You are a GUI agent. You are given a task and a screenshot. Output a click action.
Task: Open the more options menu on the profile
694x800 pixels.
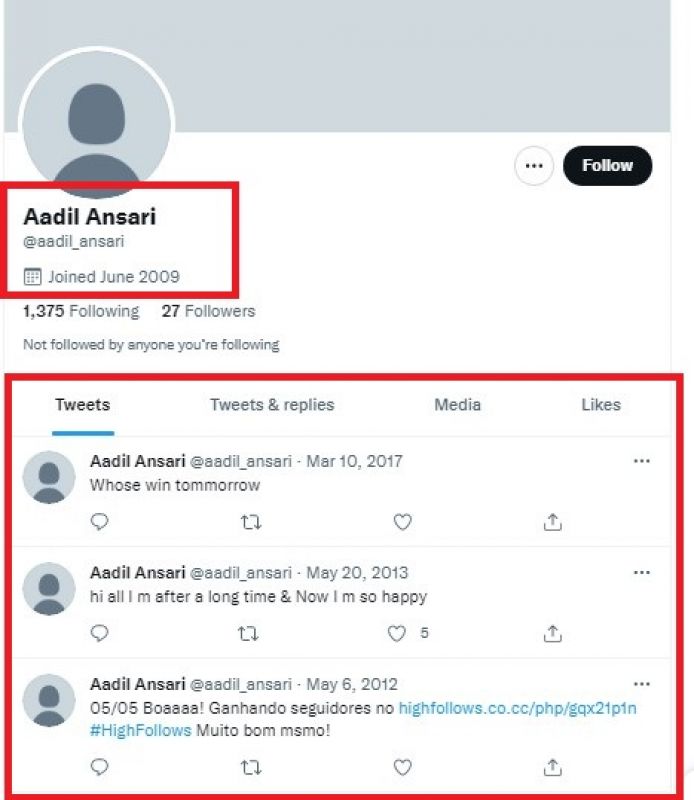(x=534, y=166)
